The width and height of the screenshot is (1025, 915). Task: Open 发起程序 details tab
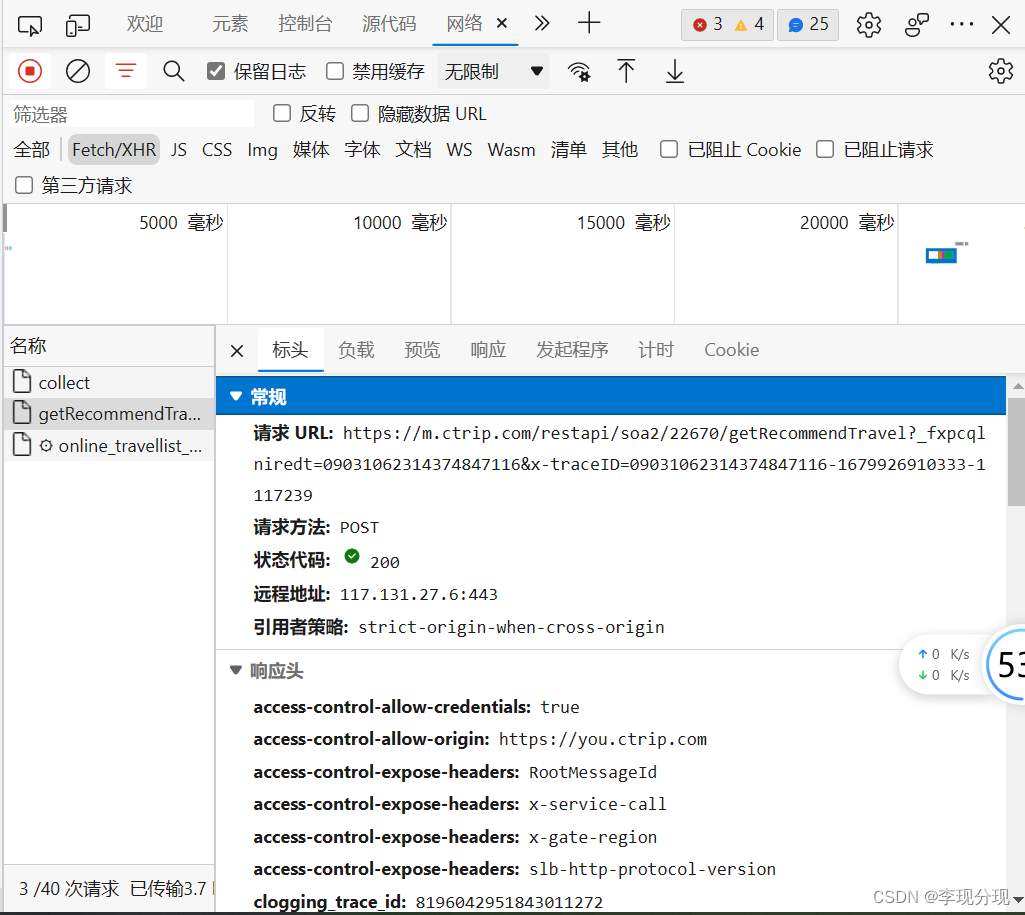tap(572, 350)
